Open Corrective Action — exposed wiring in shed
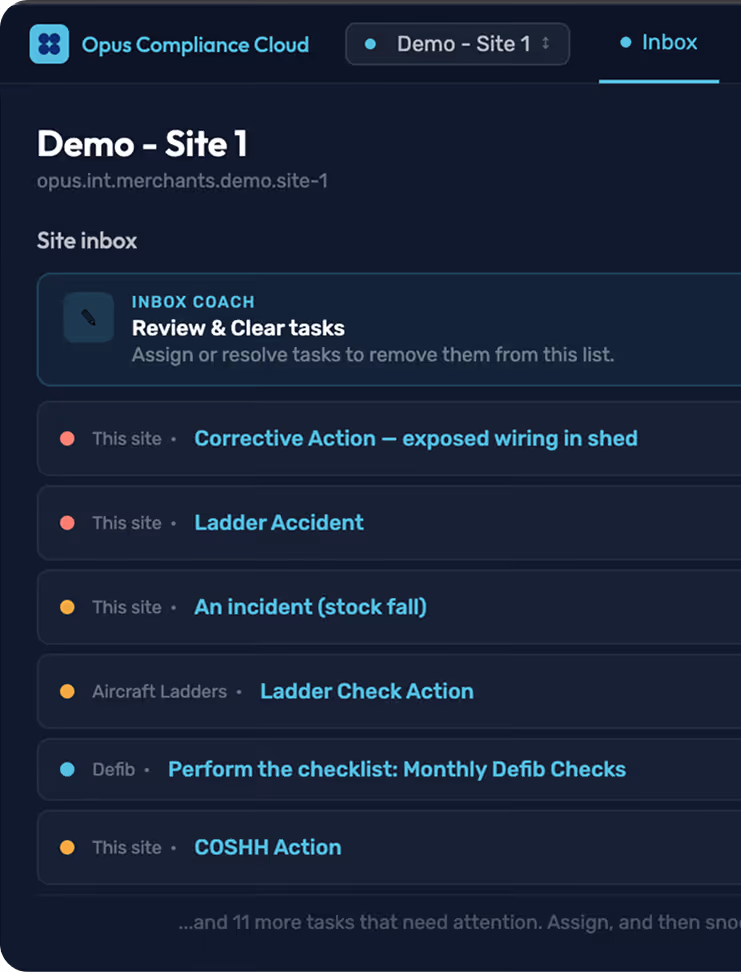 pyautogui.click(x=416, y=438)
